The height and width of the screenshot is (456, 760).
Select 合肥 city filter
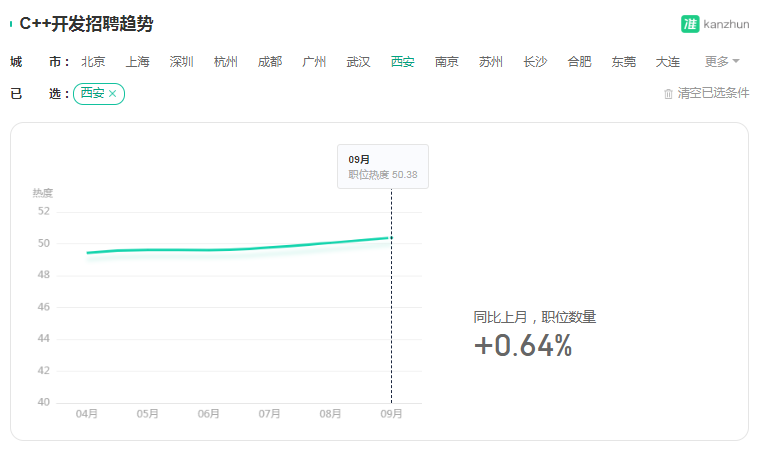coord(579,62)
